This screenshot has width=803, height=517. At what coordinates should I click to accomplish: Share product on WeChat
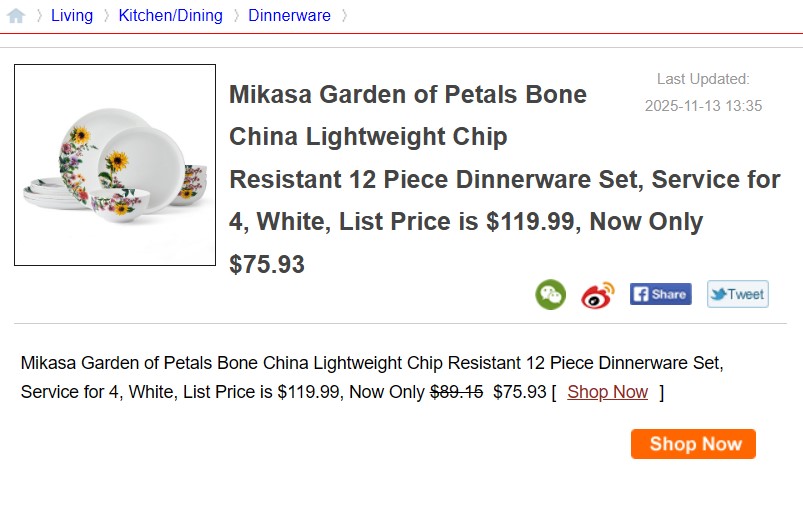550,294
